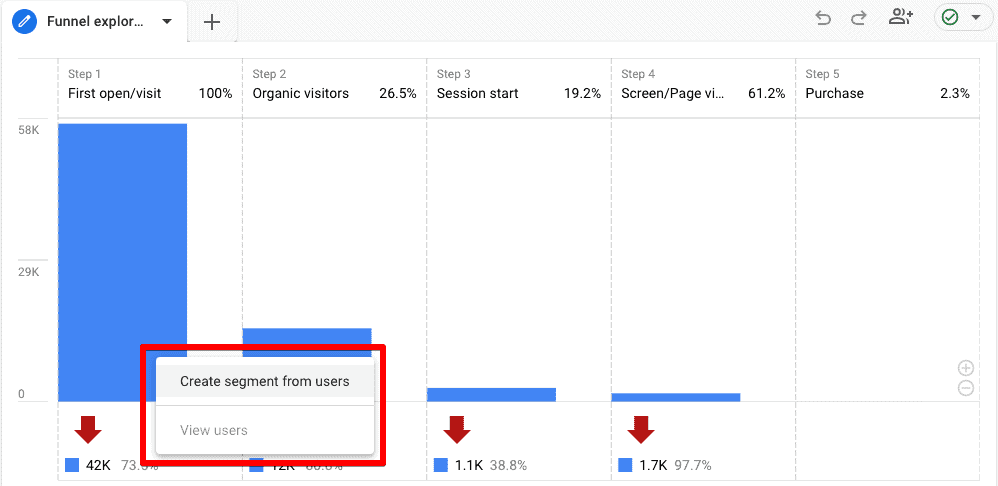Click the green checkmark status icon
The width and height of the screenshot is (998, 486).
[950, 18]
